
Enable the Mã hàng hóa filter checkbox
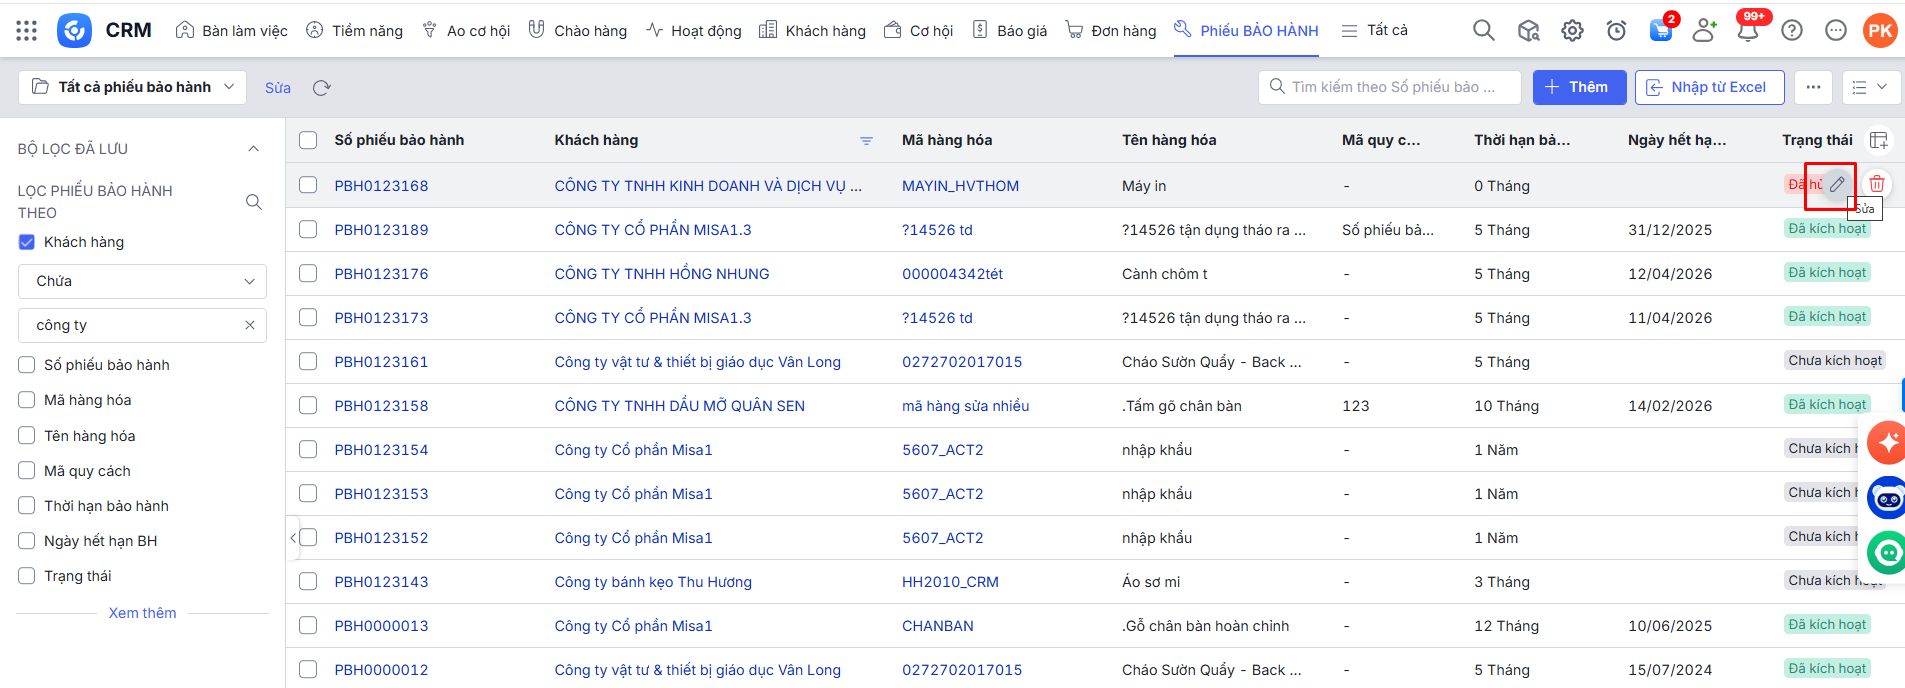[x=27, y=400]
